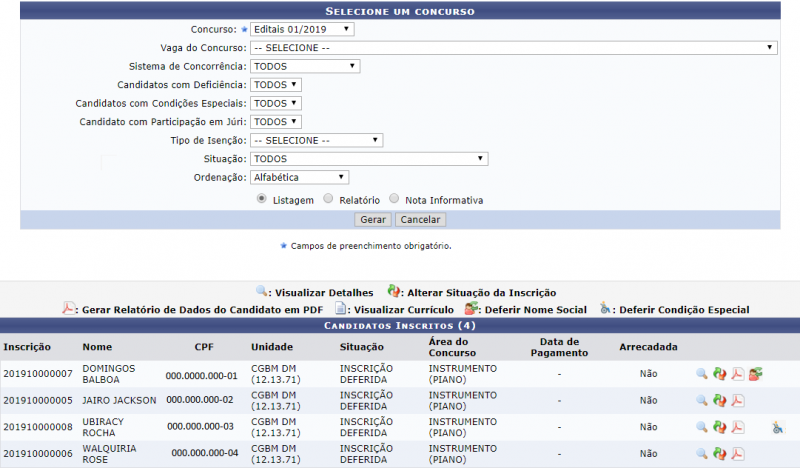Click the name UBIRACY ROCHA
Viewport: 800px width, 468px height.
tap(103, 427)
